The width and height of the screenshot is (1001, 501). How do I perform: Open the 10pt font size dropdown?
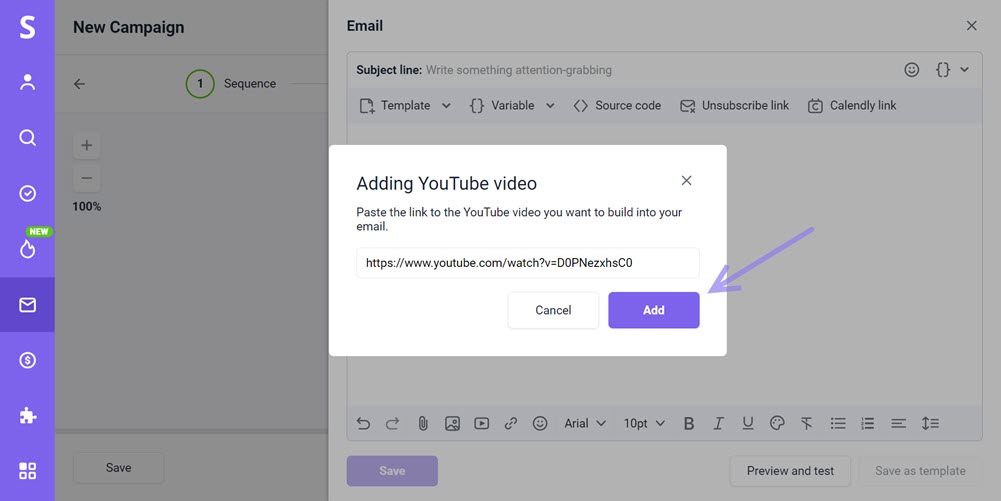(x=644, y=423)
